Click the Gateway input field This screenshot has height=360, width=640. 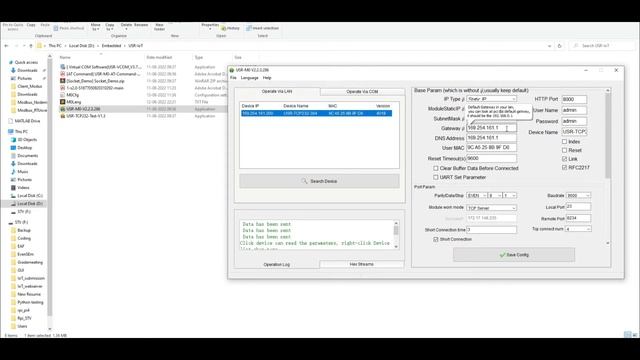(x=491, y=128)
